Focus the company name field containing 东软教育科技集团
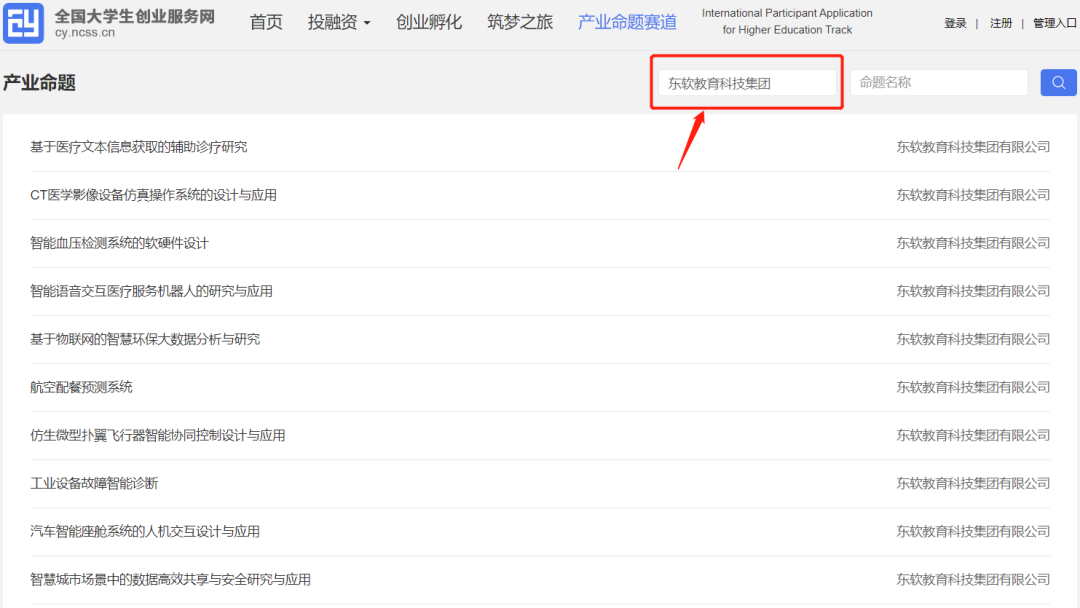1080x608 pixels. point(746,83)
